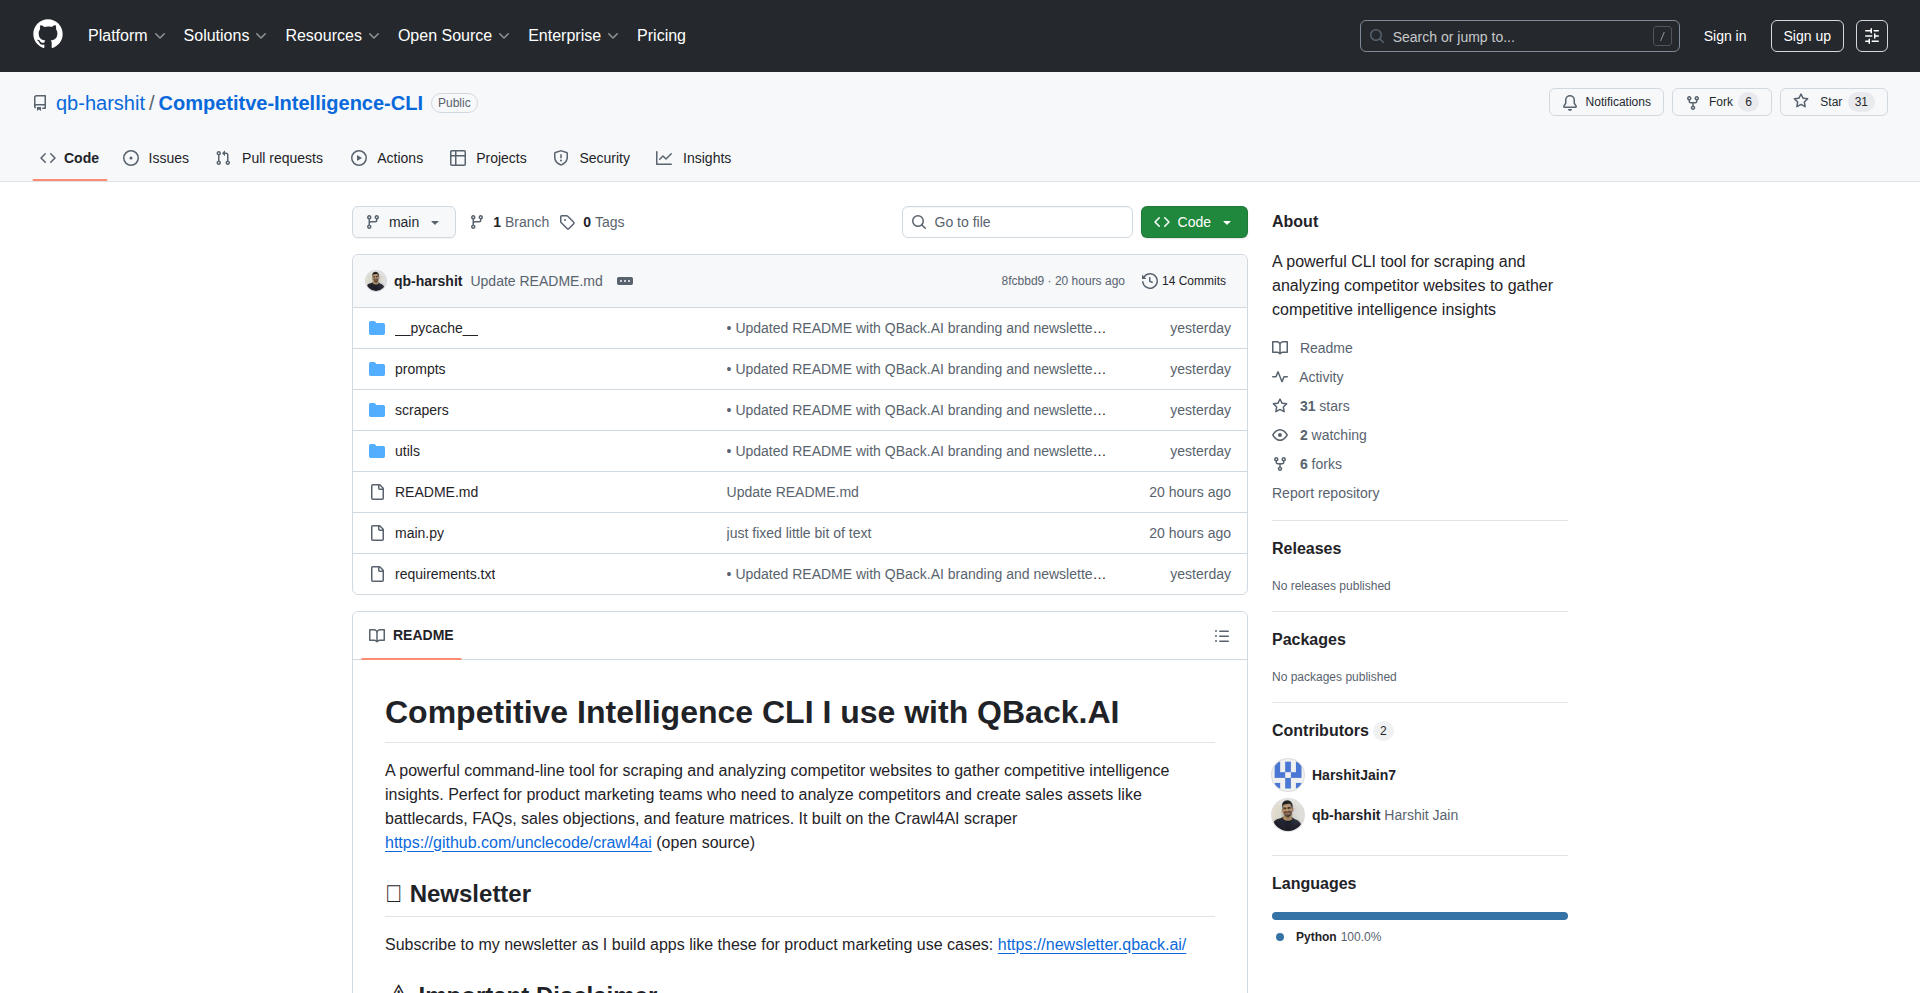Click the watching eye icon
Viewport: 1920px width, 993px height.
click(1280, 435)
